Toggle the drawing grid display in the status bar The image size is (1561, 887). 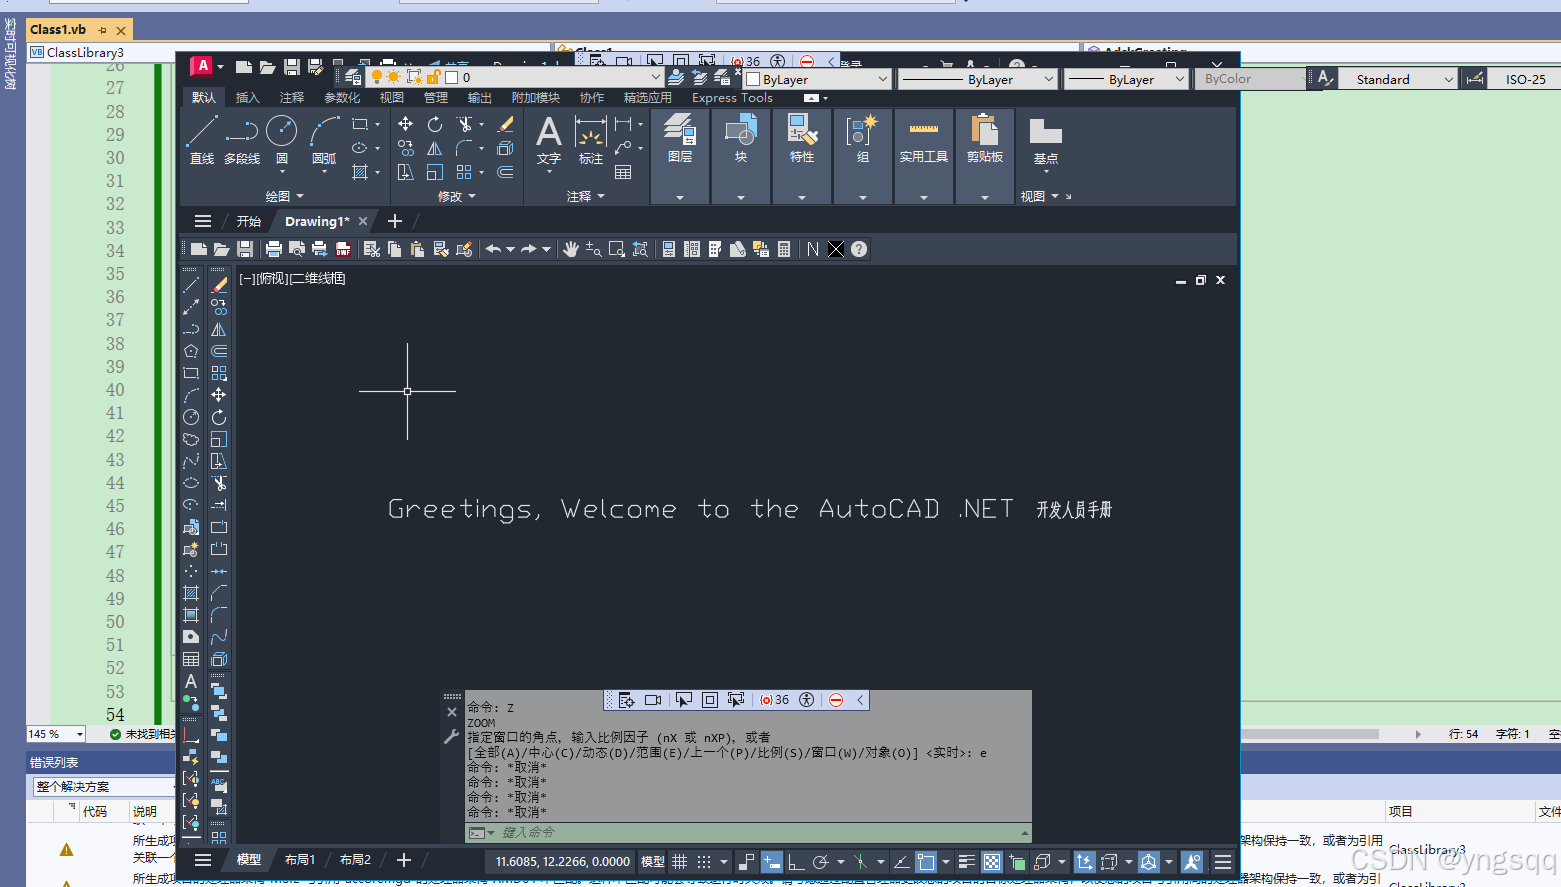679,861
